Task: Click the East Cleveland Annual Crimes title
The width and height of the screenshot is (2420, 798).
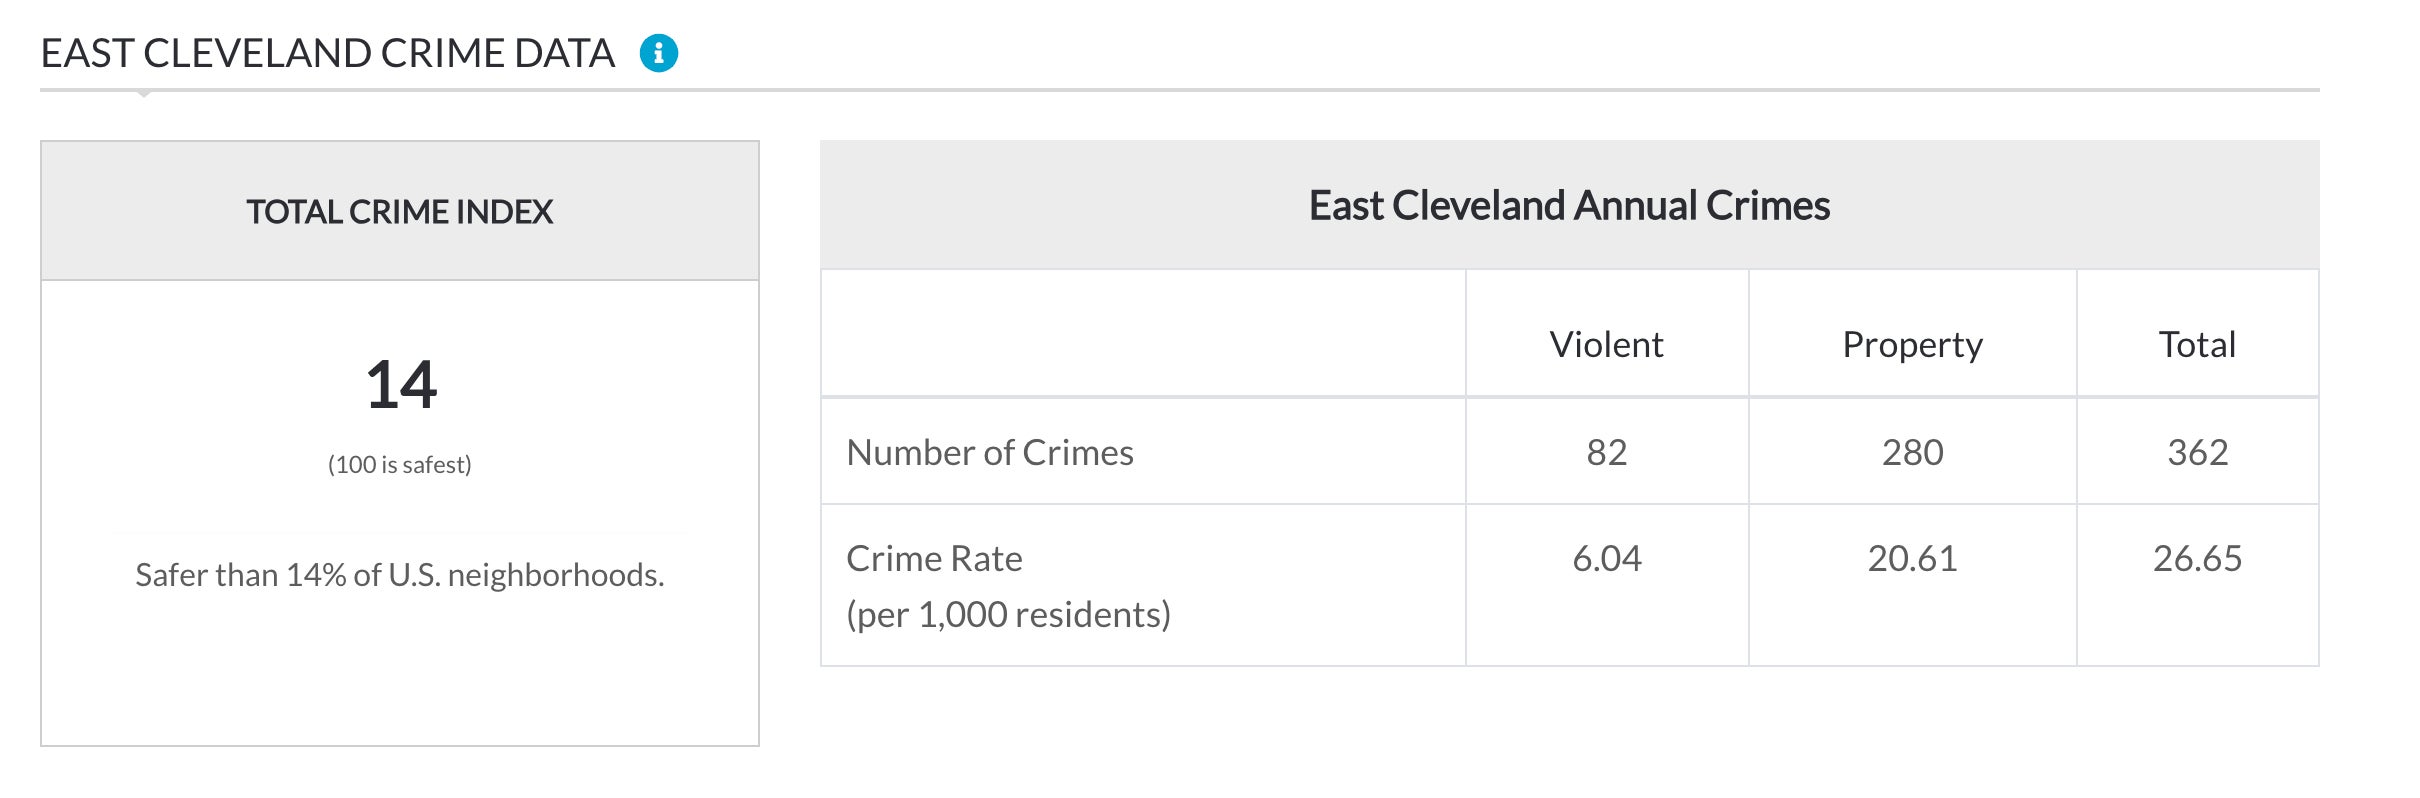Action: [x=1569, y=206]
